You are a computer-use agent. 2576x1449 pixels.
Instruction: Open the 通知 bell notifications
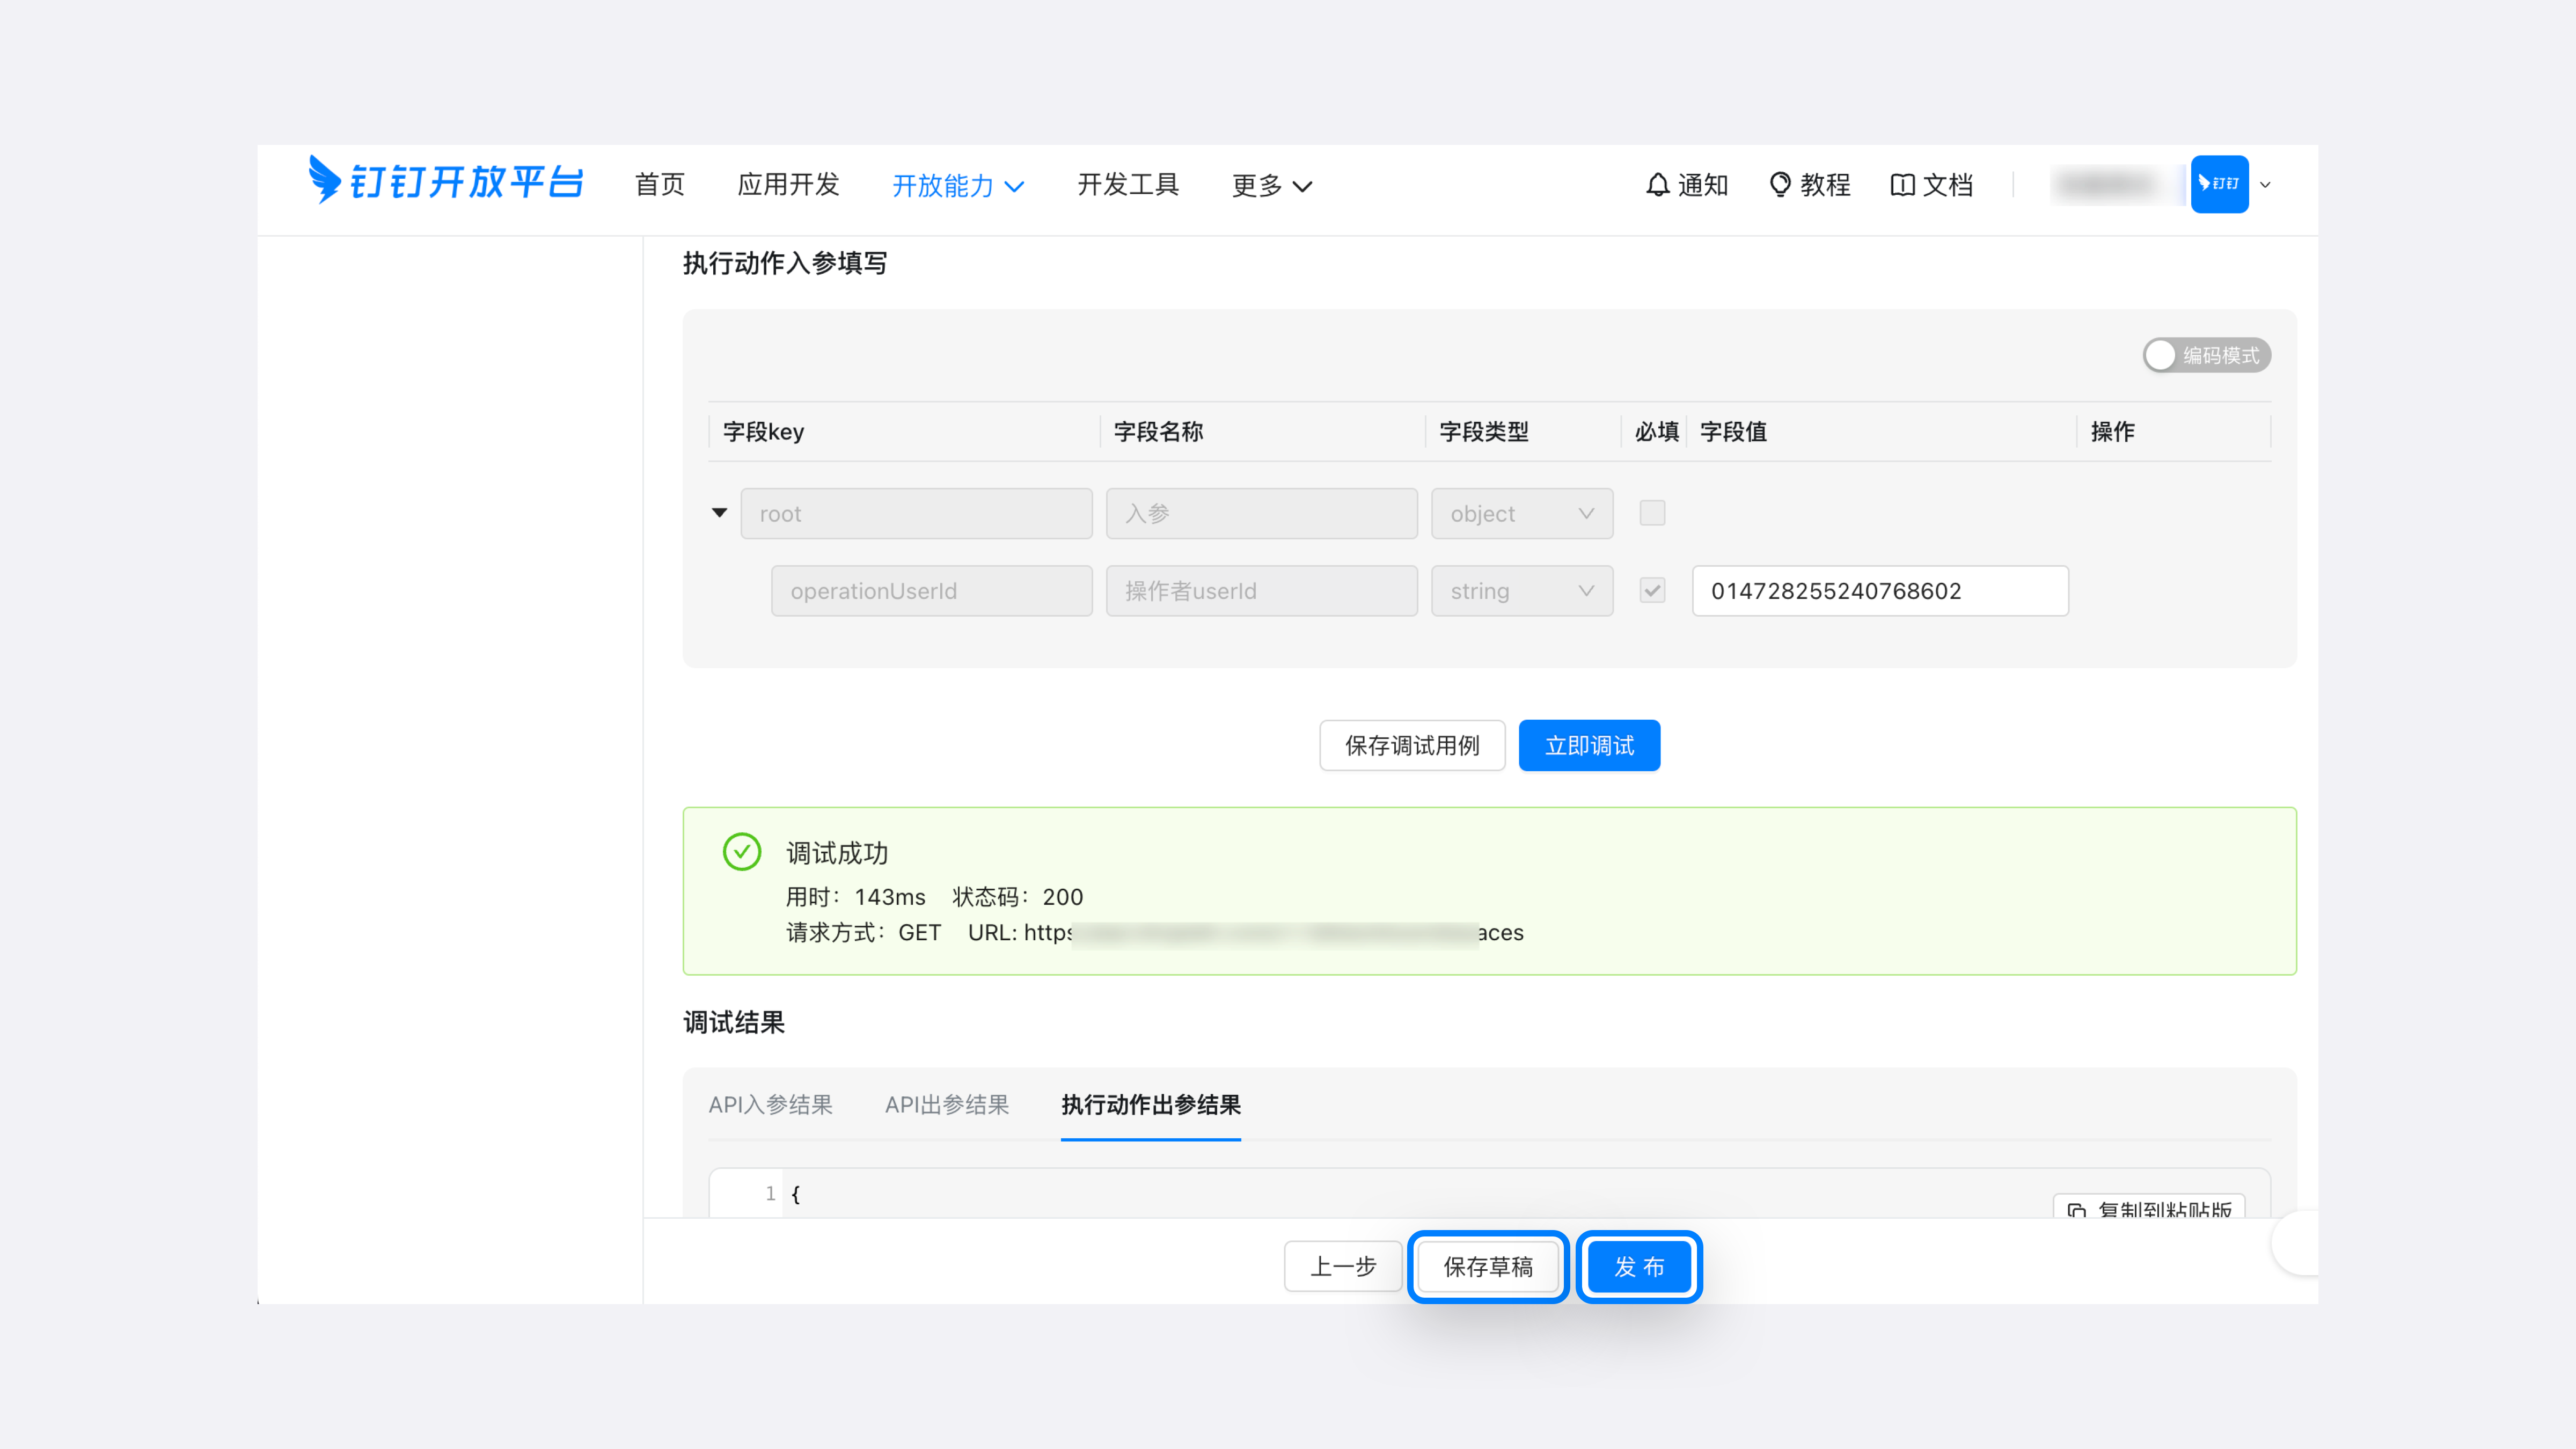(x=1686, y=185)
